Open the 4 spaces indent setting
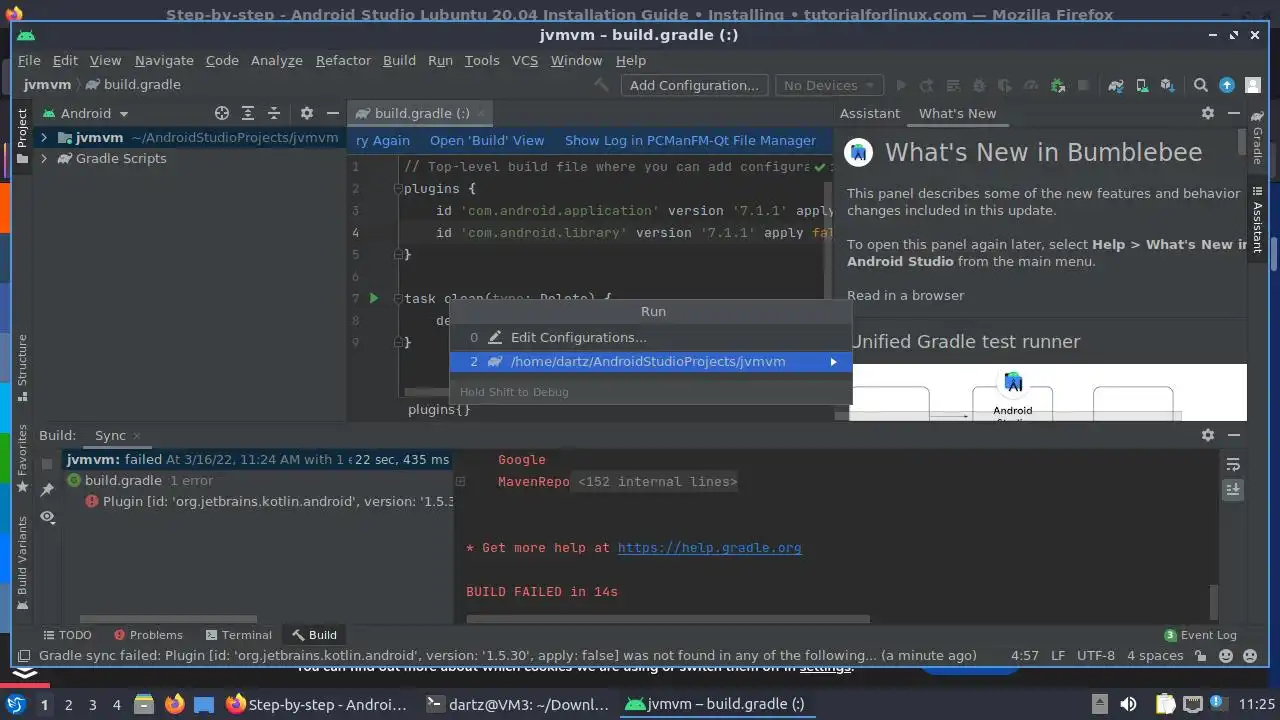The height and width of the screenshot is (720, 1280). [1155, 656]
